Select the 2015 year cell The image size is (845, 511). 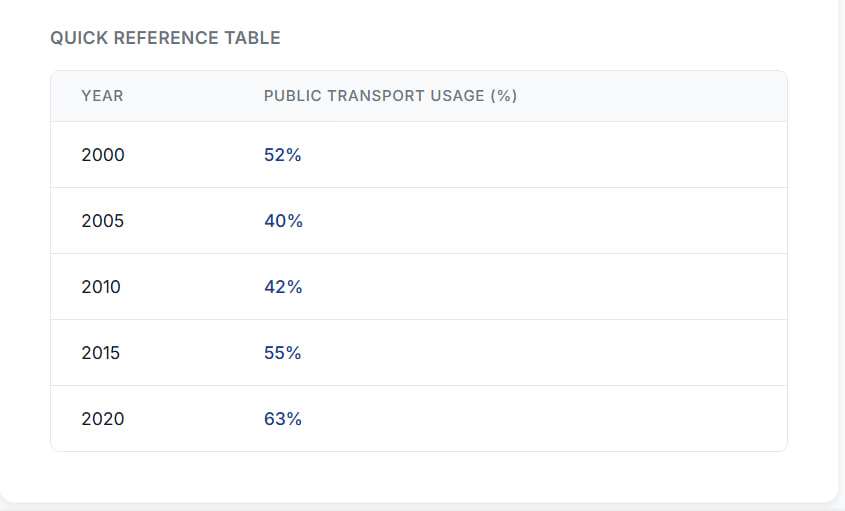point(101,353)
